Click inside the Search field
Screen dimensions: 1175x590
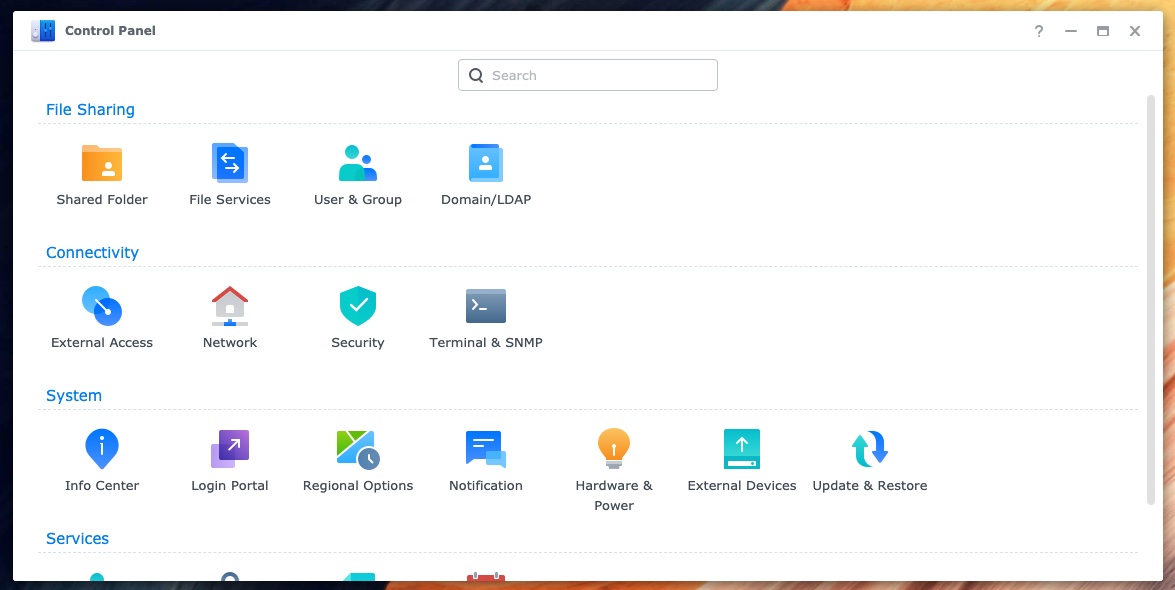588,75
